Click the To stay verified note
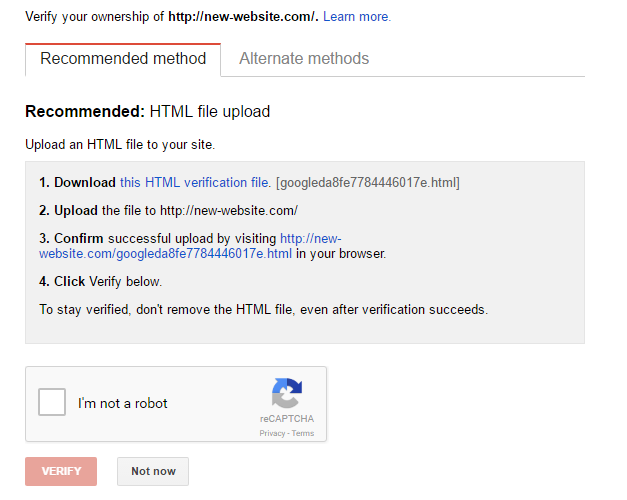627x500 pixels. pyautogui.click(x=264, y=310)
